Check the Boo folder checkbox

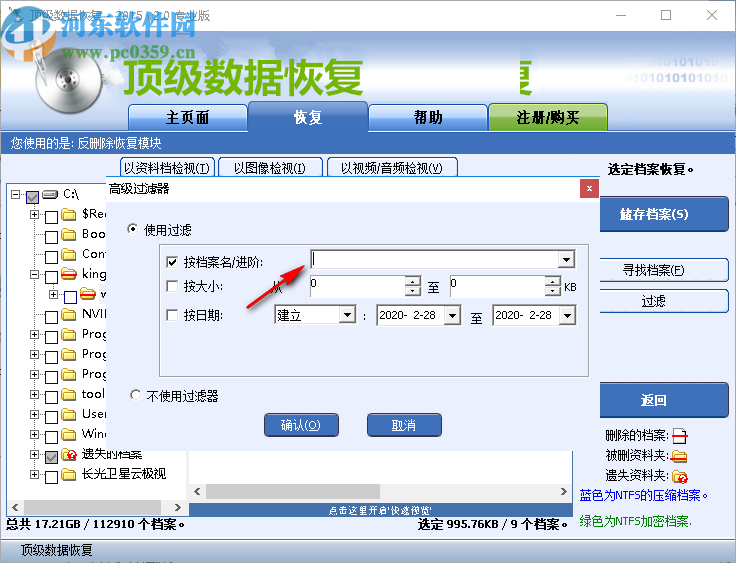pos(51,236)
